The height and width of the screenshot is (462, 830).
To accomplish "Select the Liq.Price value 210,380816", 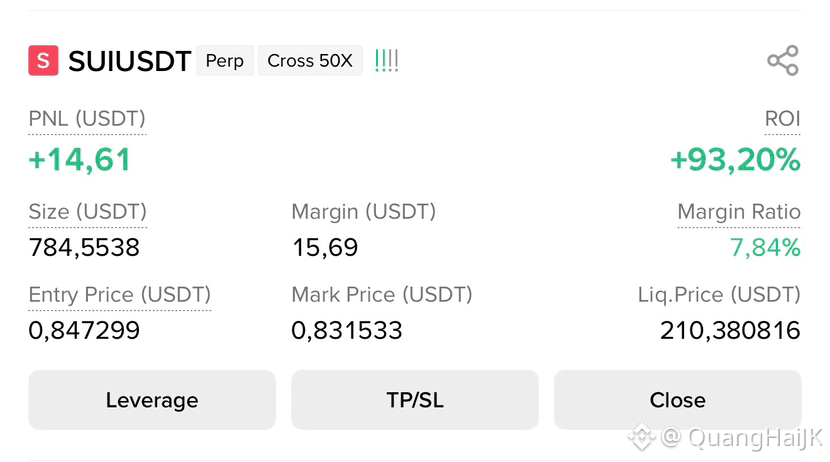I will [730, 331].
